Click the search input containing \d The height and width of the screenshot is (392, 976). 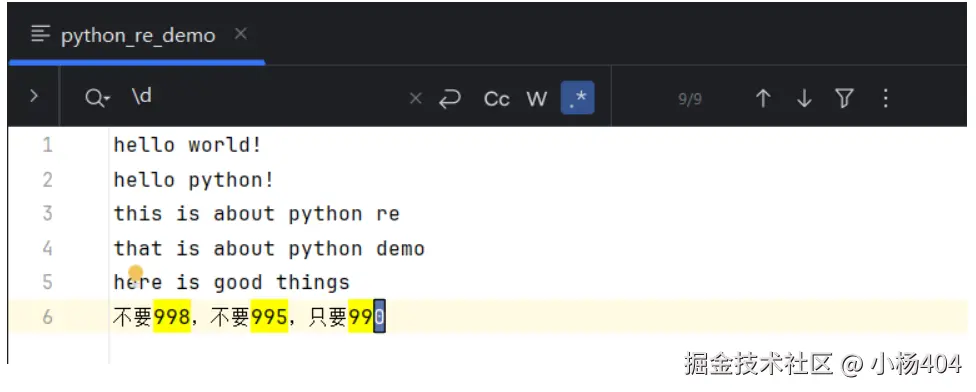(261, 97)
